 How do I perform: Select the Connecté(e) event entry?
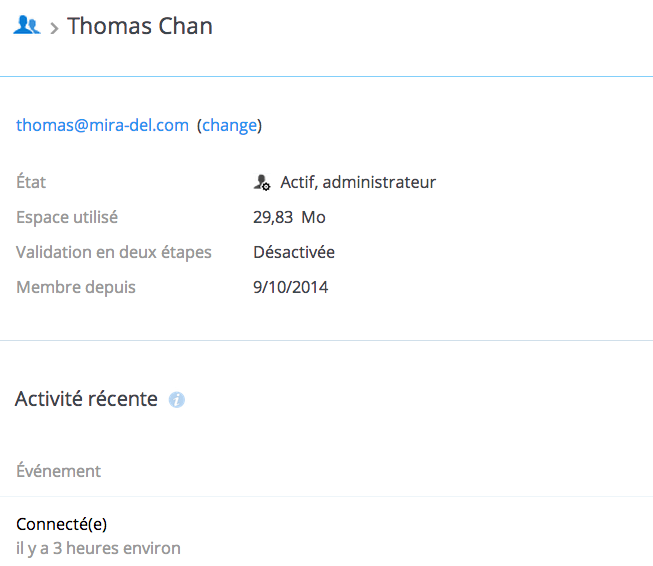[x=62, y=524]
